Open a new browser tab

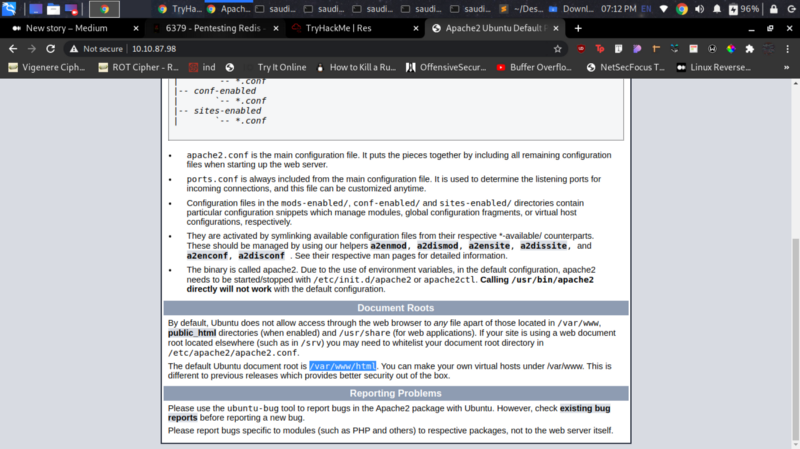pos(578,29)
